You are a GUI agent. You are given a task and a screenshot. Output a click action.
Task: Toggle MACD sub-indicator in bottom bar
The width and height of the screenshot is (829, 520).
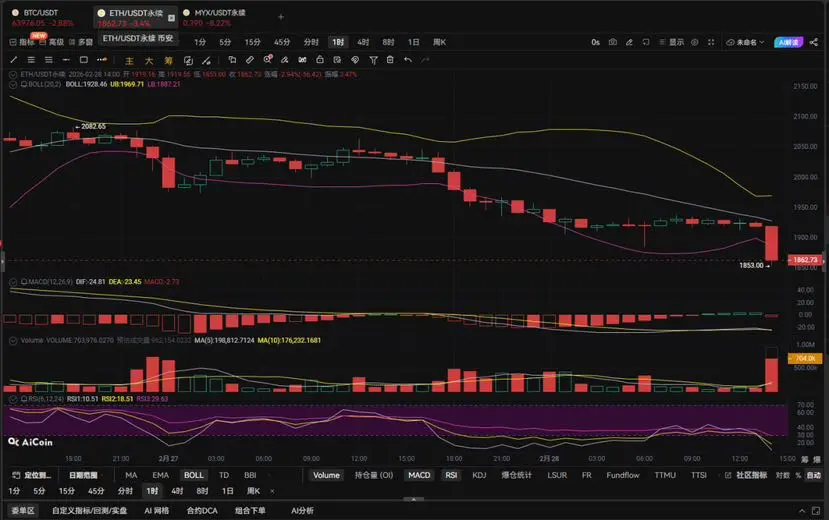coord(419,475)
